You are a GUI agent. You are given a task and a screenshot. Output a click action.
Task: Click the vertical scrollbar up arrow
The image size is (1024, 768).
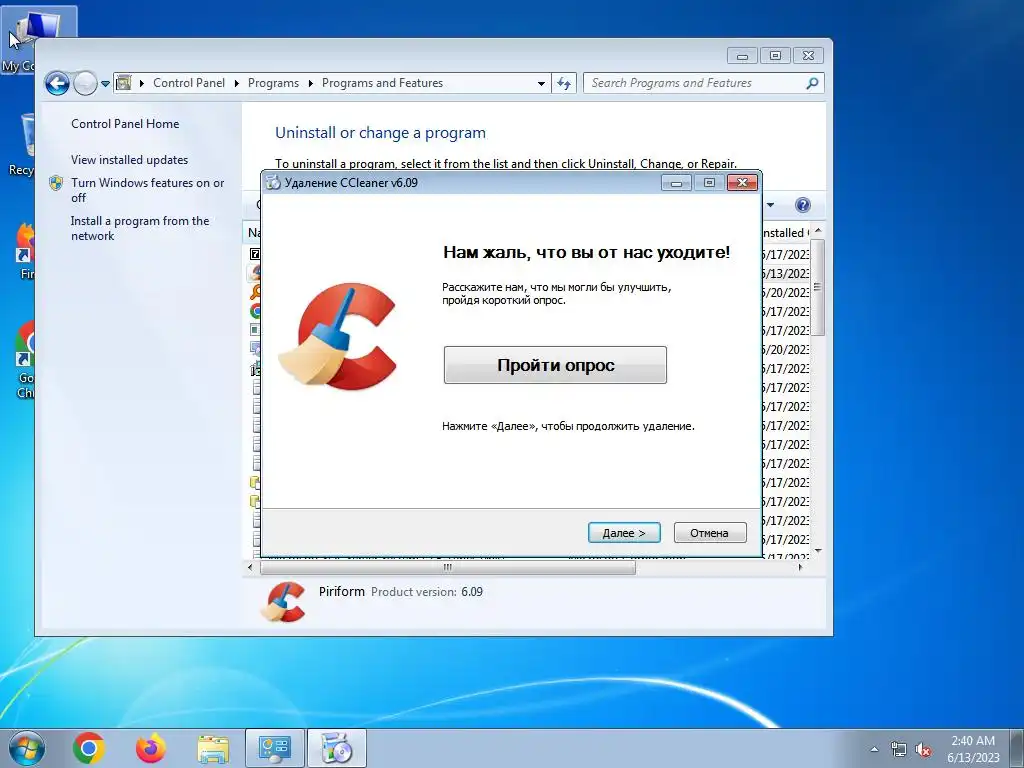[x=818, y=231]
